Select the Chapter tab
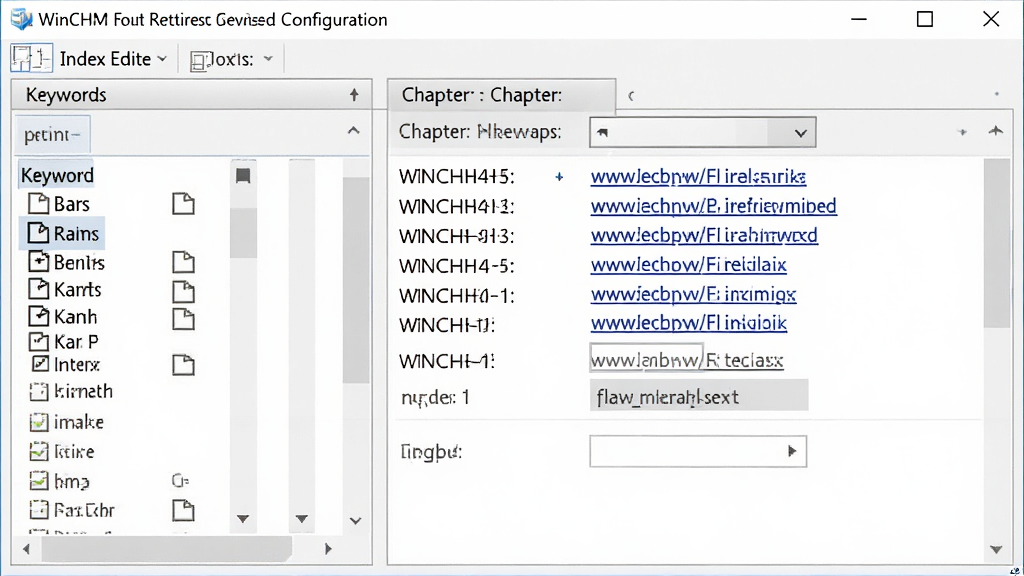Viewport: 1024px width, 576px height. (502, 95)
